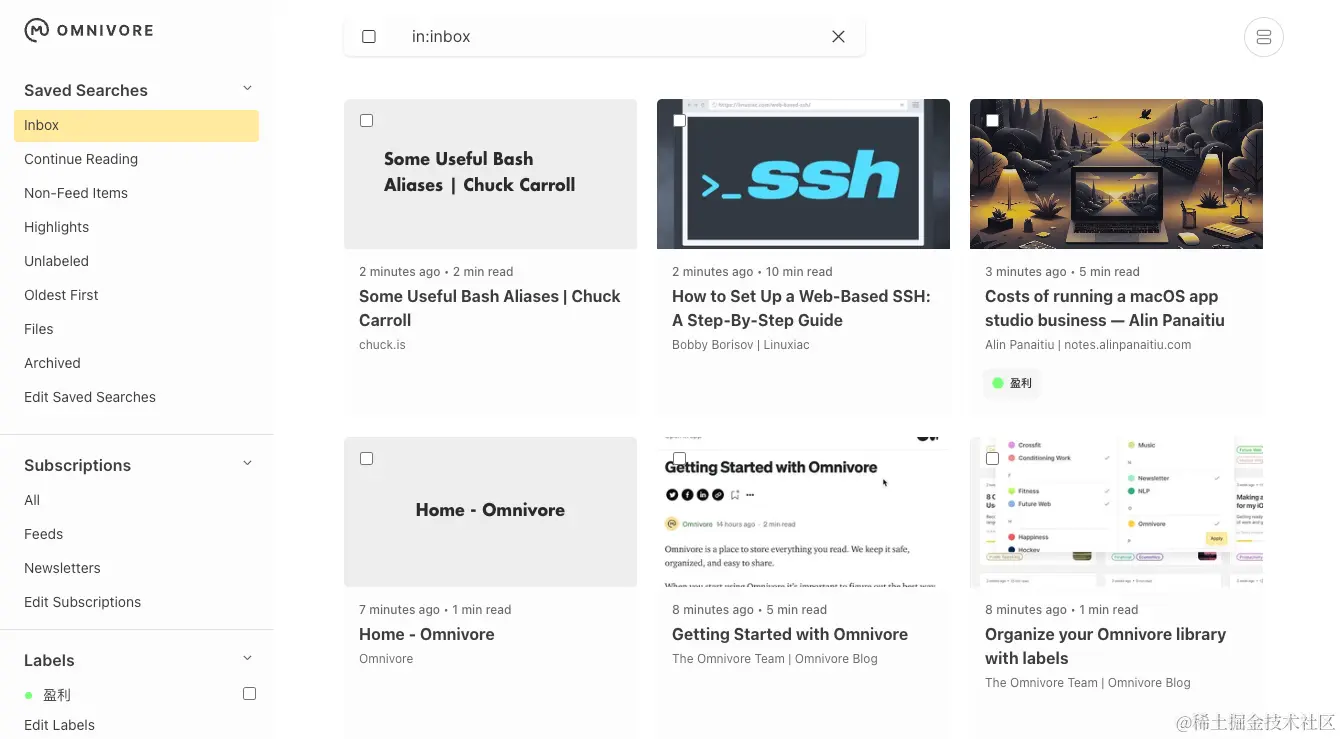This screenshot has width=1342, height=739.
Task: Open the SSH terminal thumbnail image
Action: coord(803,173)
